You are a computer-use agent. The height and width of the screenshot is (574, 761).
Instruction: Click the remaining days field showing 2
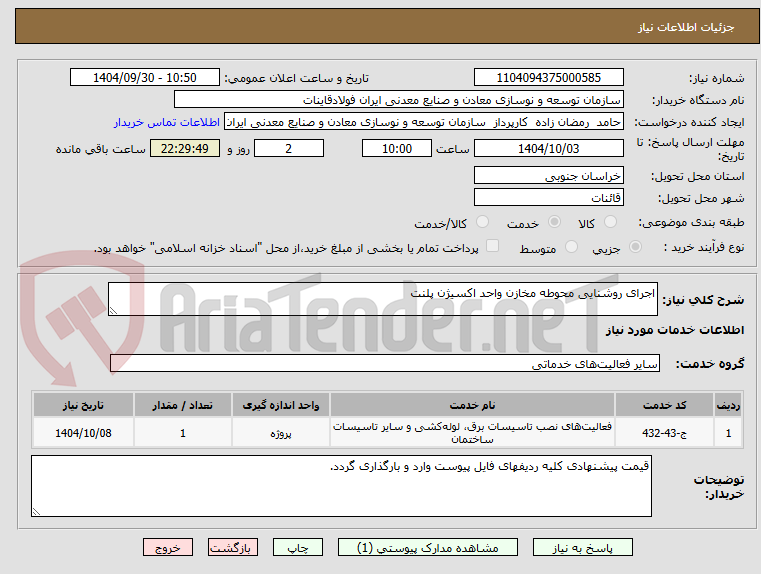pyautogui.click(x=289, y=148)
